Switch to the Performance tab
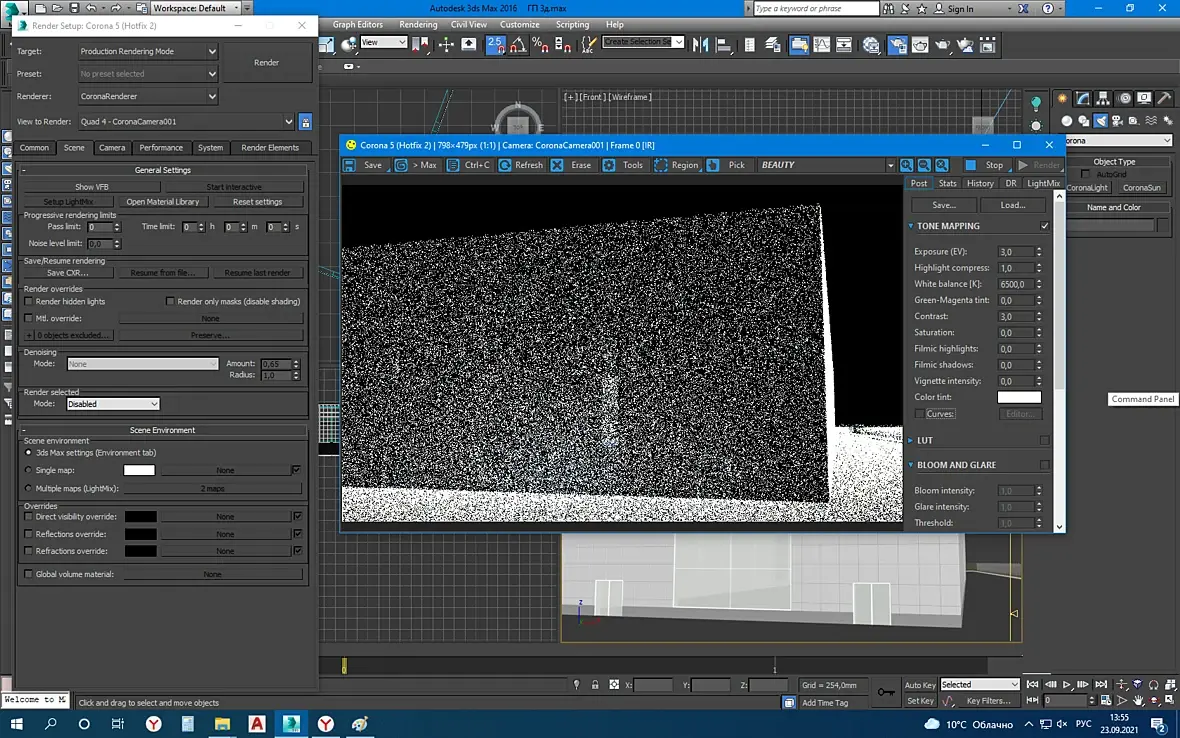1180x738 pixels. 161,147
